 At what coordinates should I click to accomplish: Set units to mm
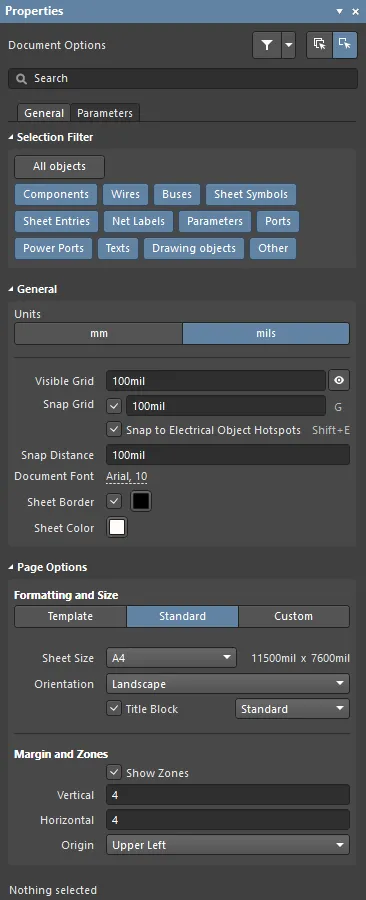coord(99,333)
